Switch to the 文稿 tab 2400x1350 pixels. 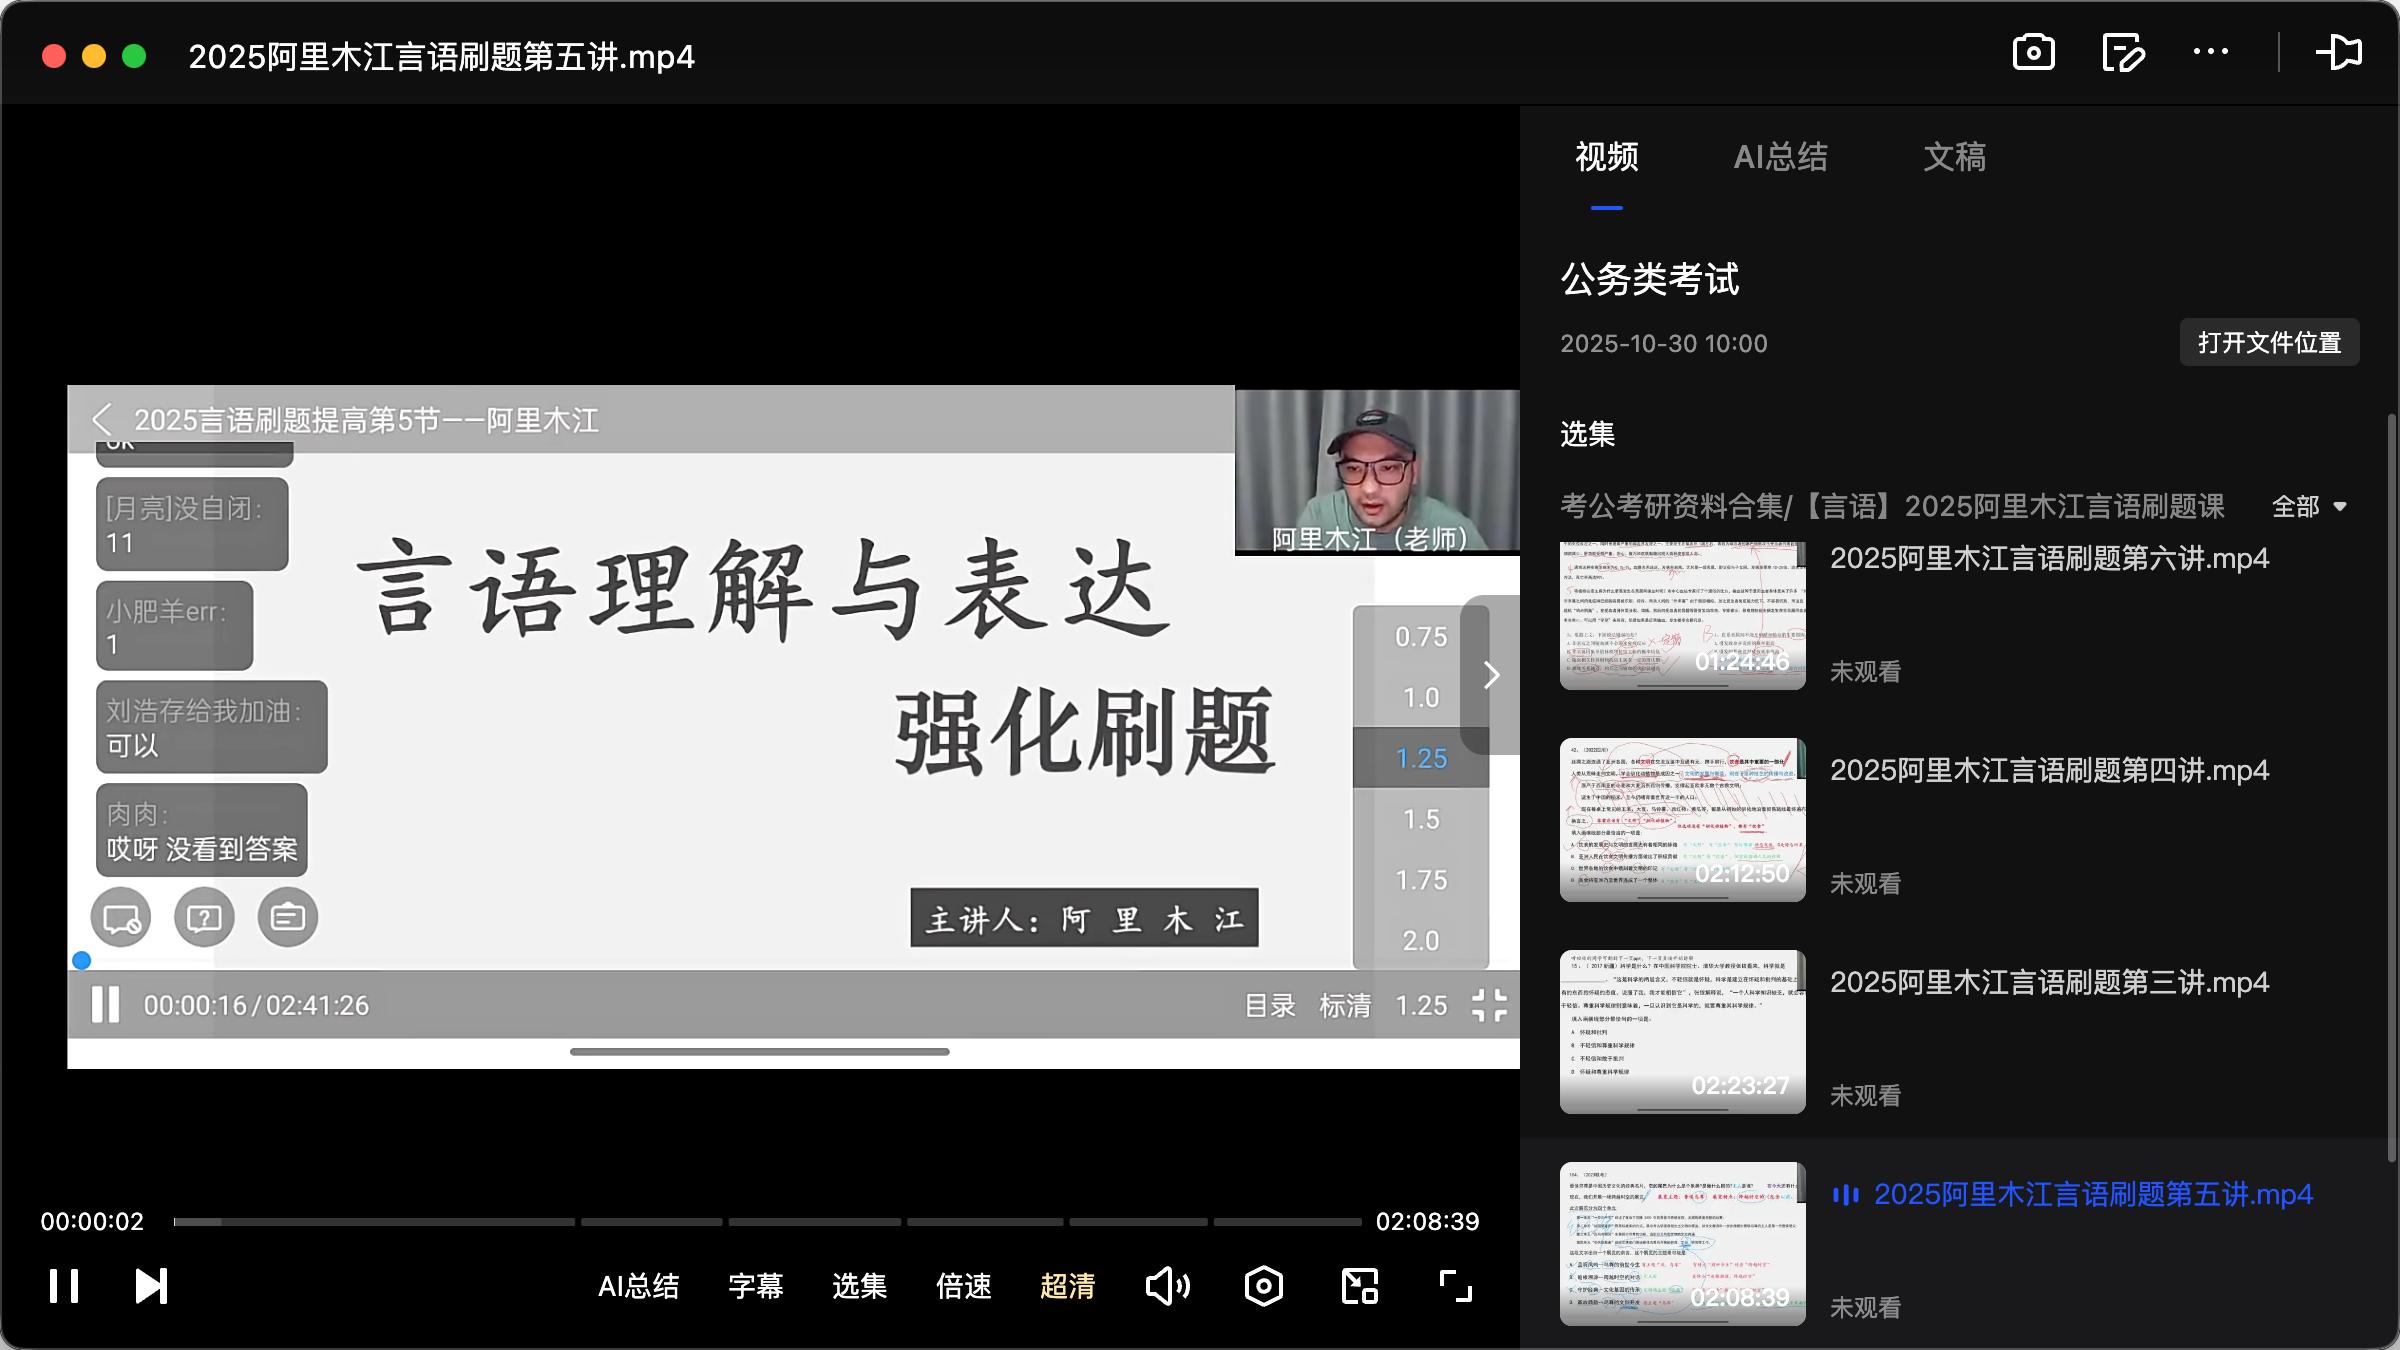[1954, 157]
